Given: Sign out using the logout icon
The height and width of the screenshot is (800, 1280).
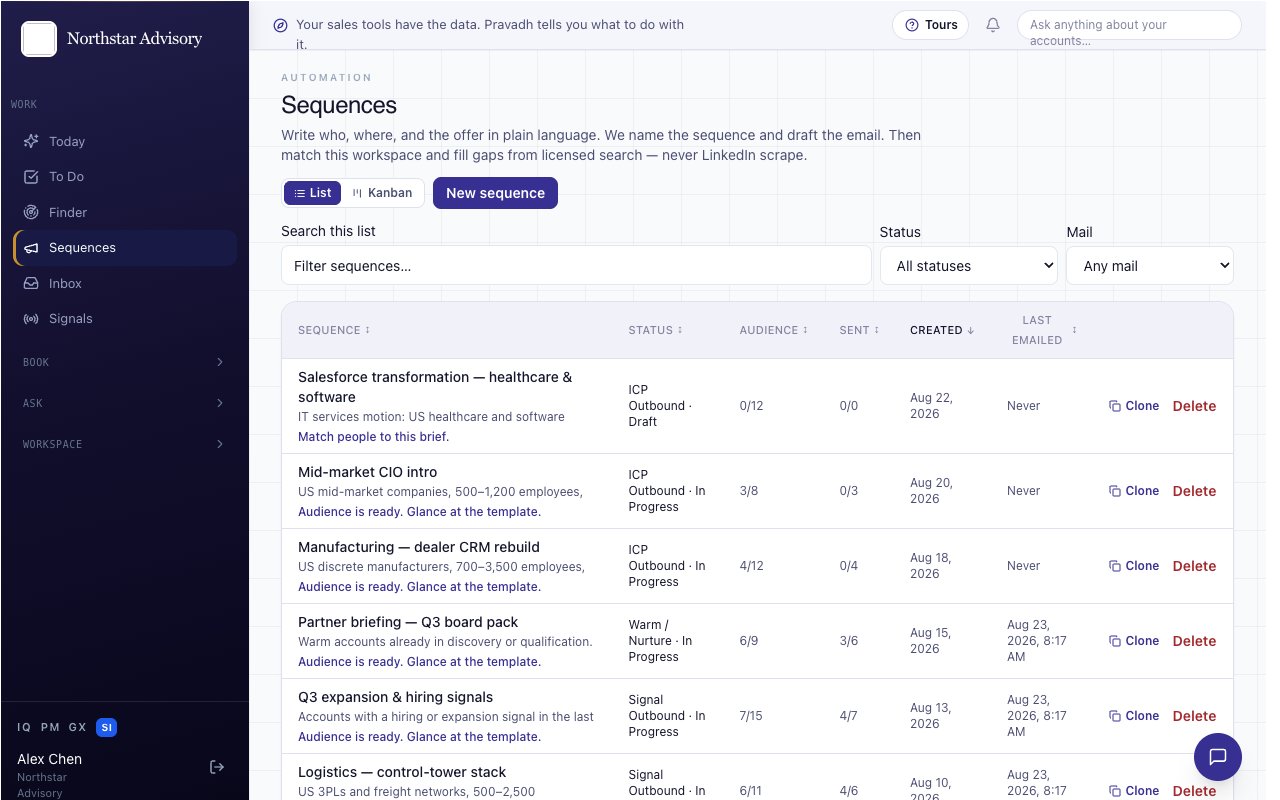Looking at the screenshot, I should 217,767.
